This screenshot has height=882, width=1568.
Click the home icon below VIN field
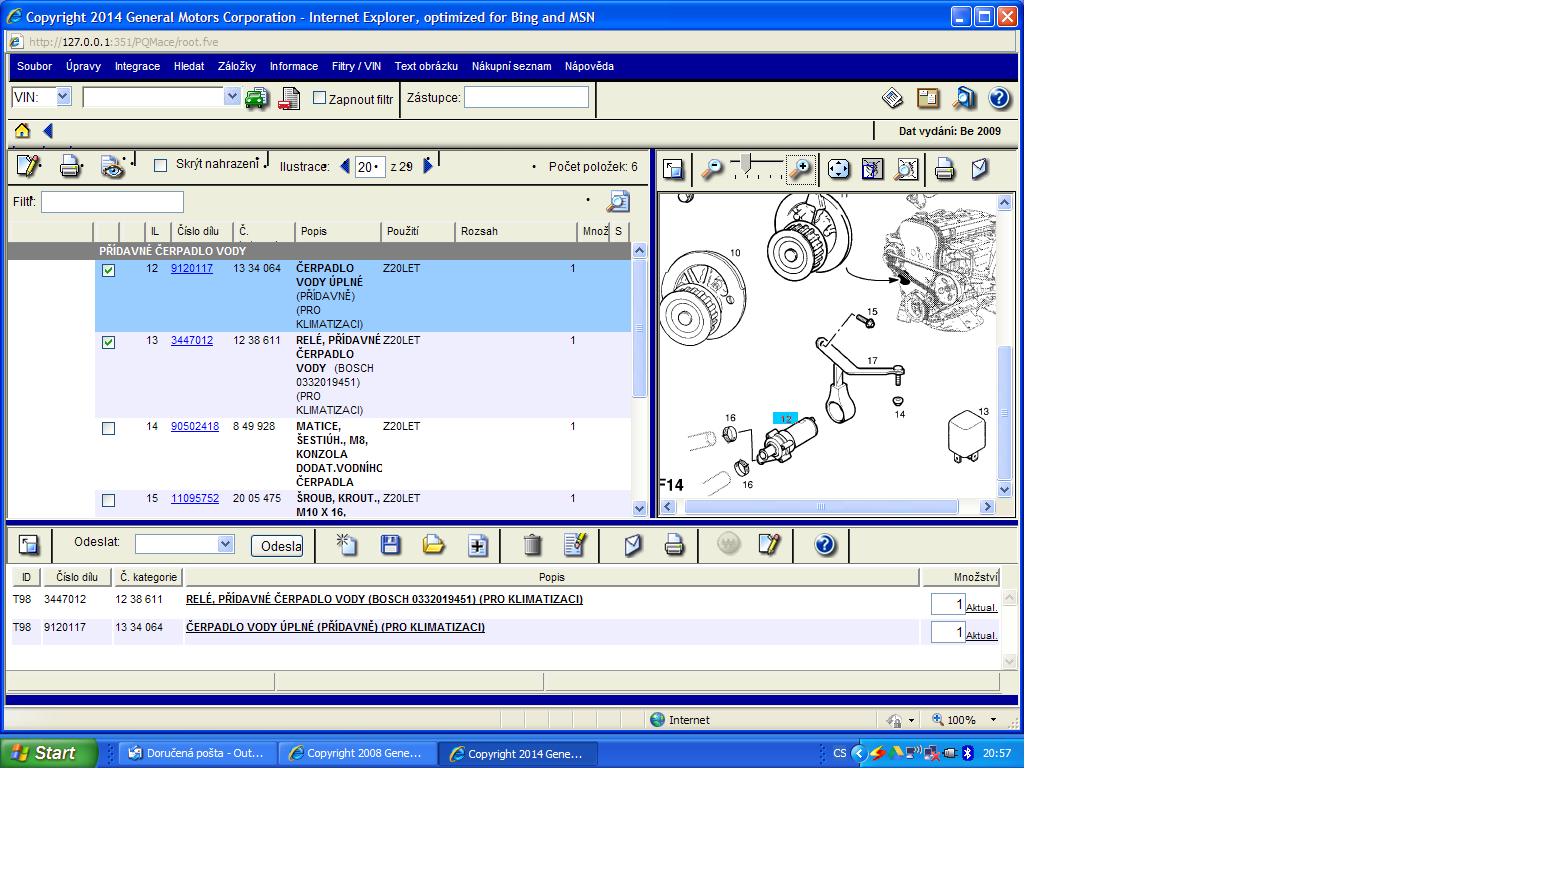(x=22, y=131)
